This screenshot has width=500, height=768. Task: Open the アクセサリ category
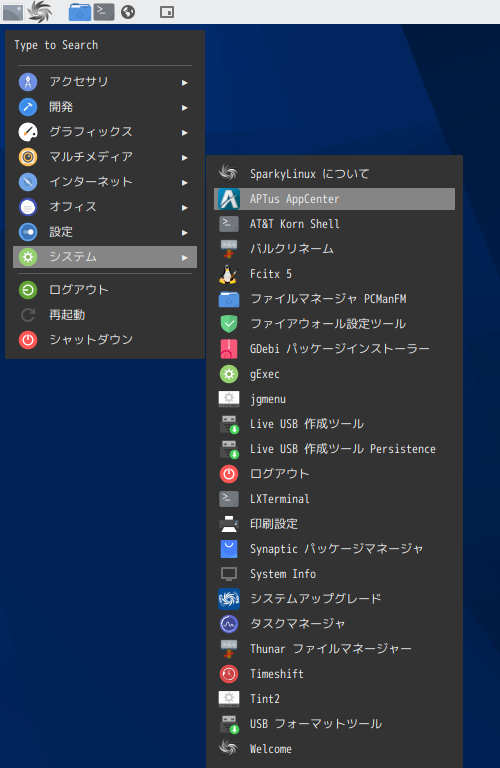[105, 82]
